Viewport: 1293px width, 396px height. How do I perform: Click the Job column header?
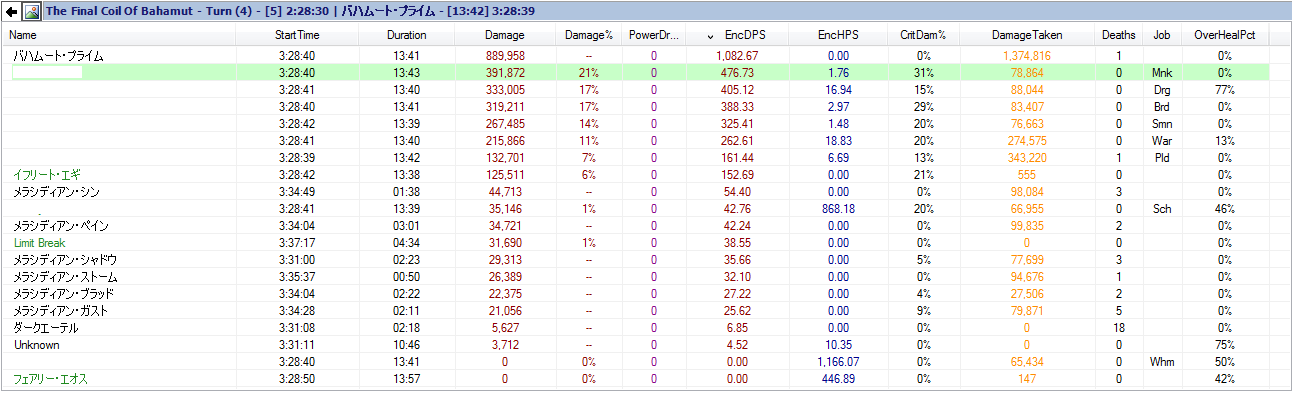tap(1161, 35)
